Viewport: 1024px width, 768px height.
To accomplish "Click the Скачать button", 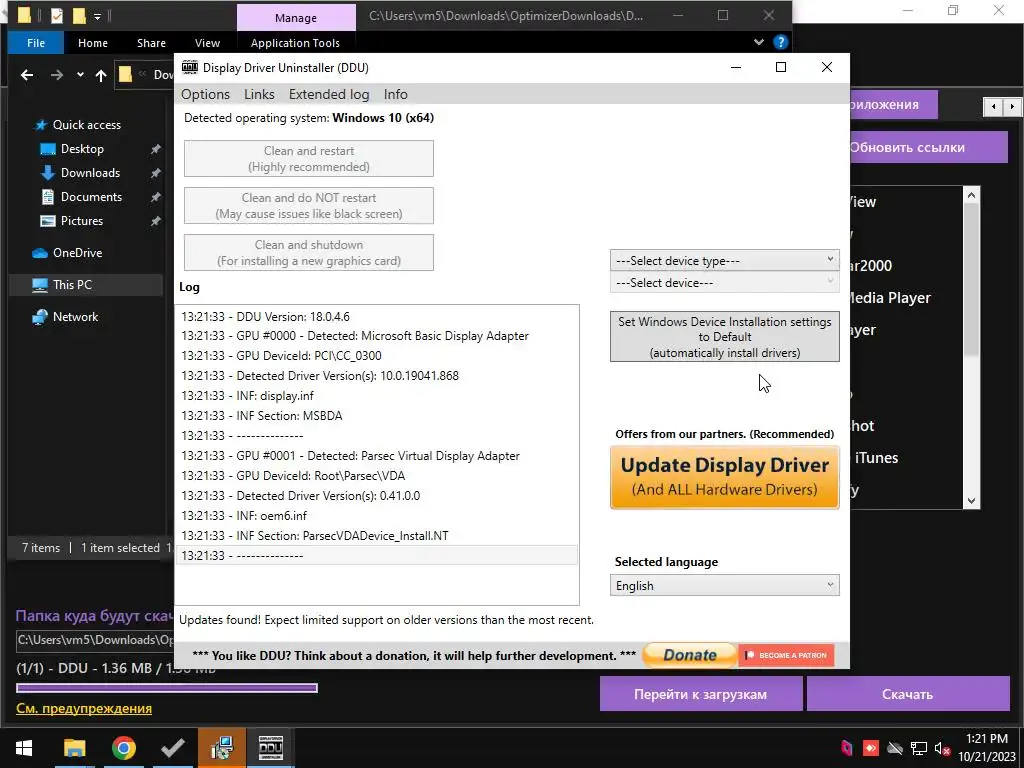I will tap(908, 694).
